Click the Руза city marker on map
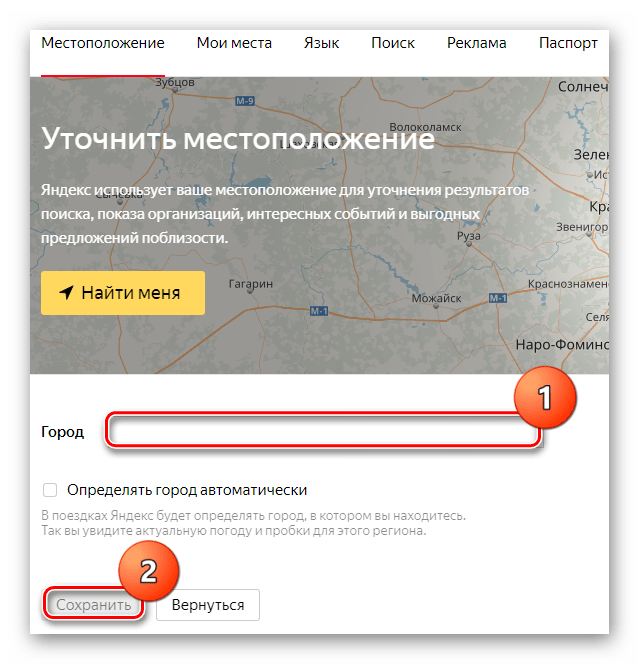Viewport: 639px width, 669px height. point(469,244)
